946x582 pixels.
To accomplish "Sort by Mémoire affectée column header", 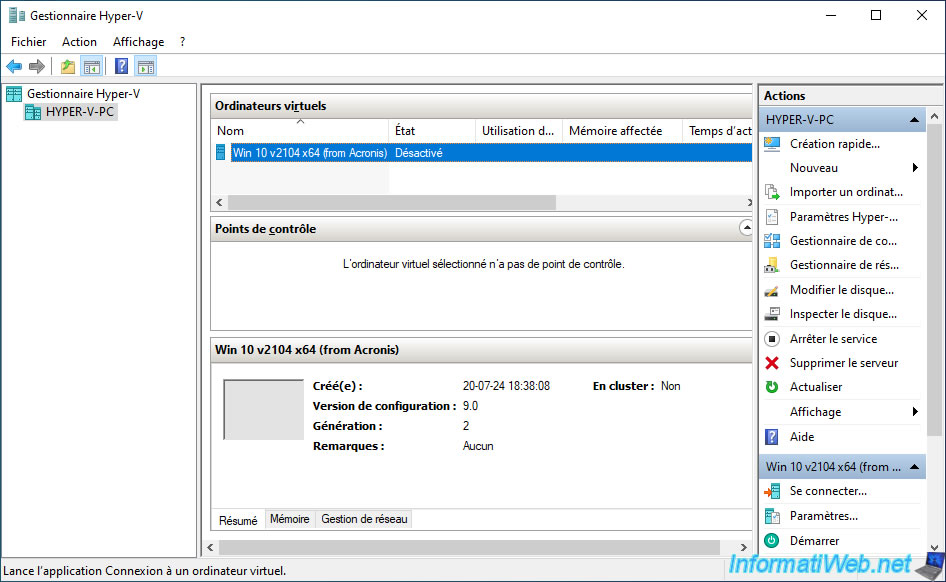I will (x=622, y=131).
